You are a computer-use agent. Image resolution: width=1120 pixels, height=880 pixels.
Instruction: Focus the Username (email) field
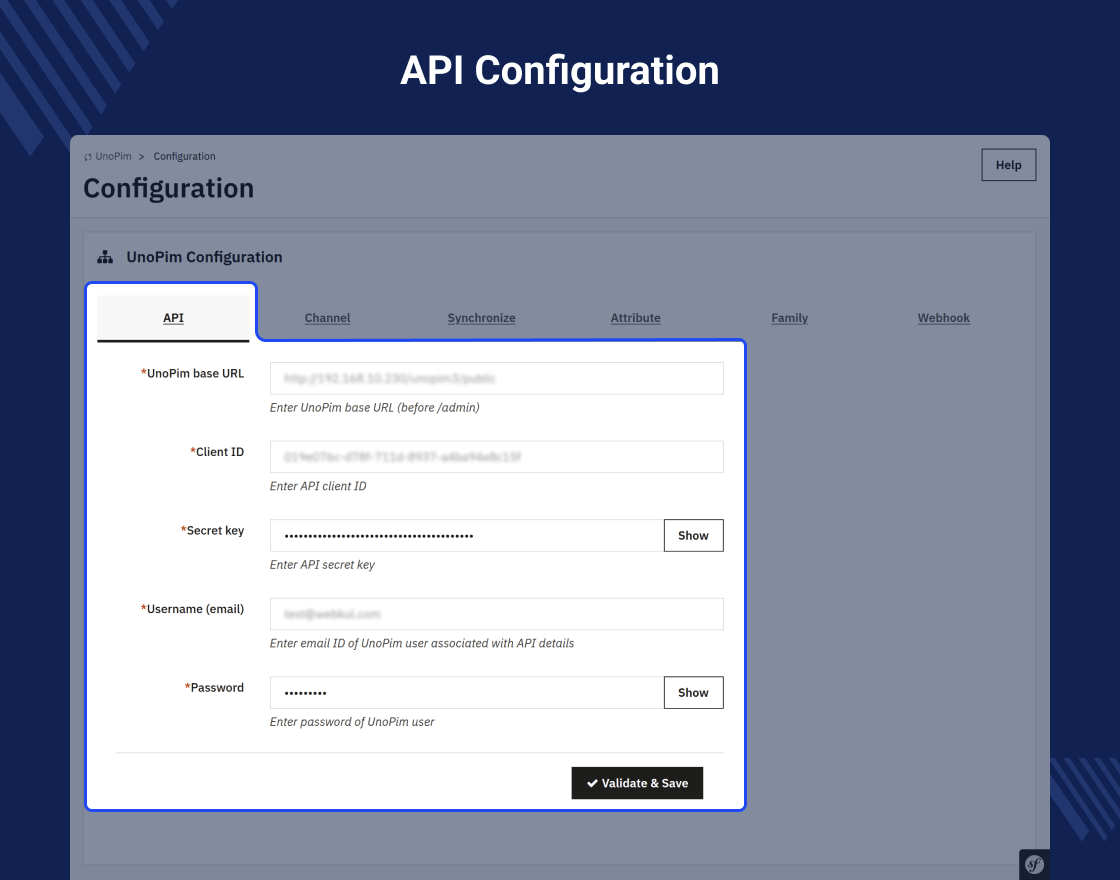click(496, 614)
